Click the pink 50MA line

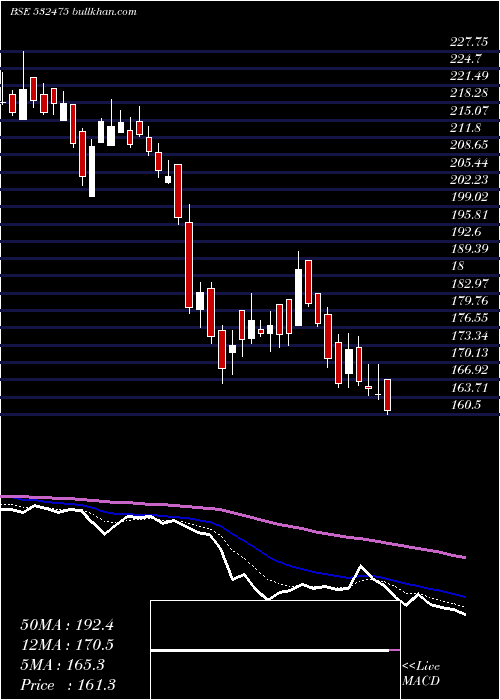[x=232, y=511]
